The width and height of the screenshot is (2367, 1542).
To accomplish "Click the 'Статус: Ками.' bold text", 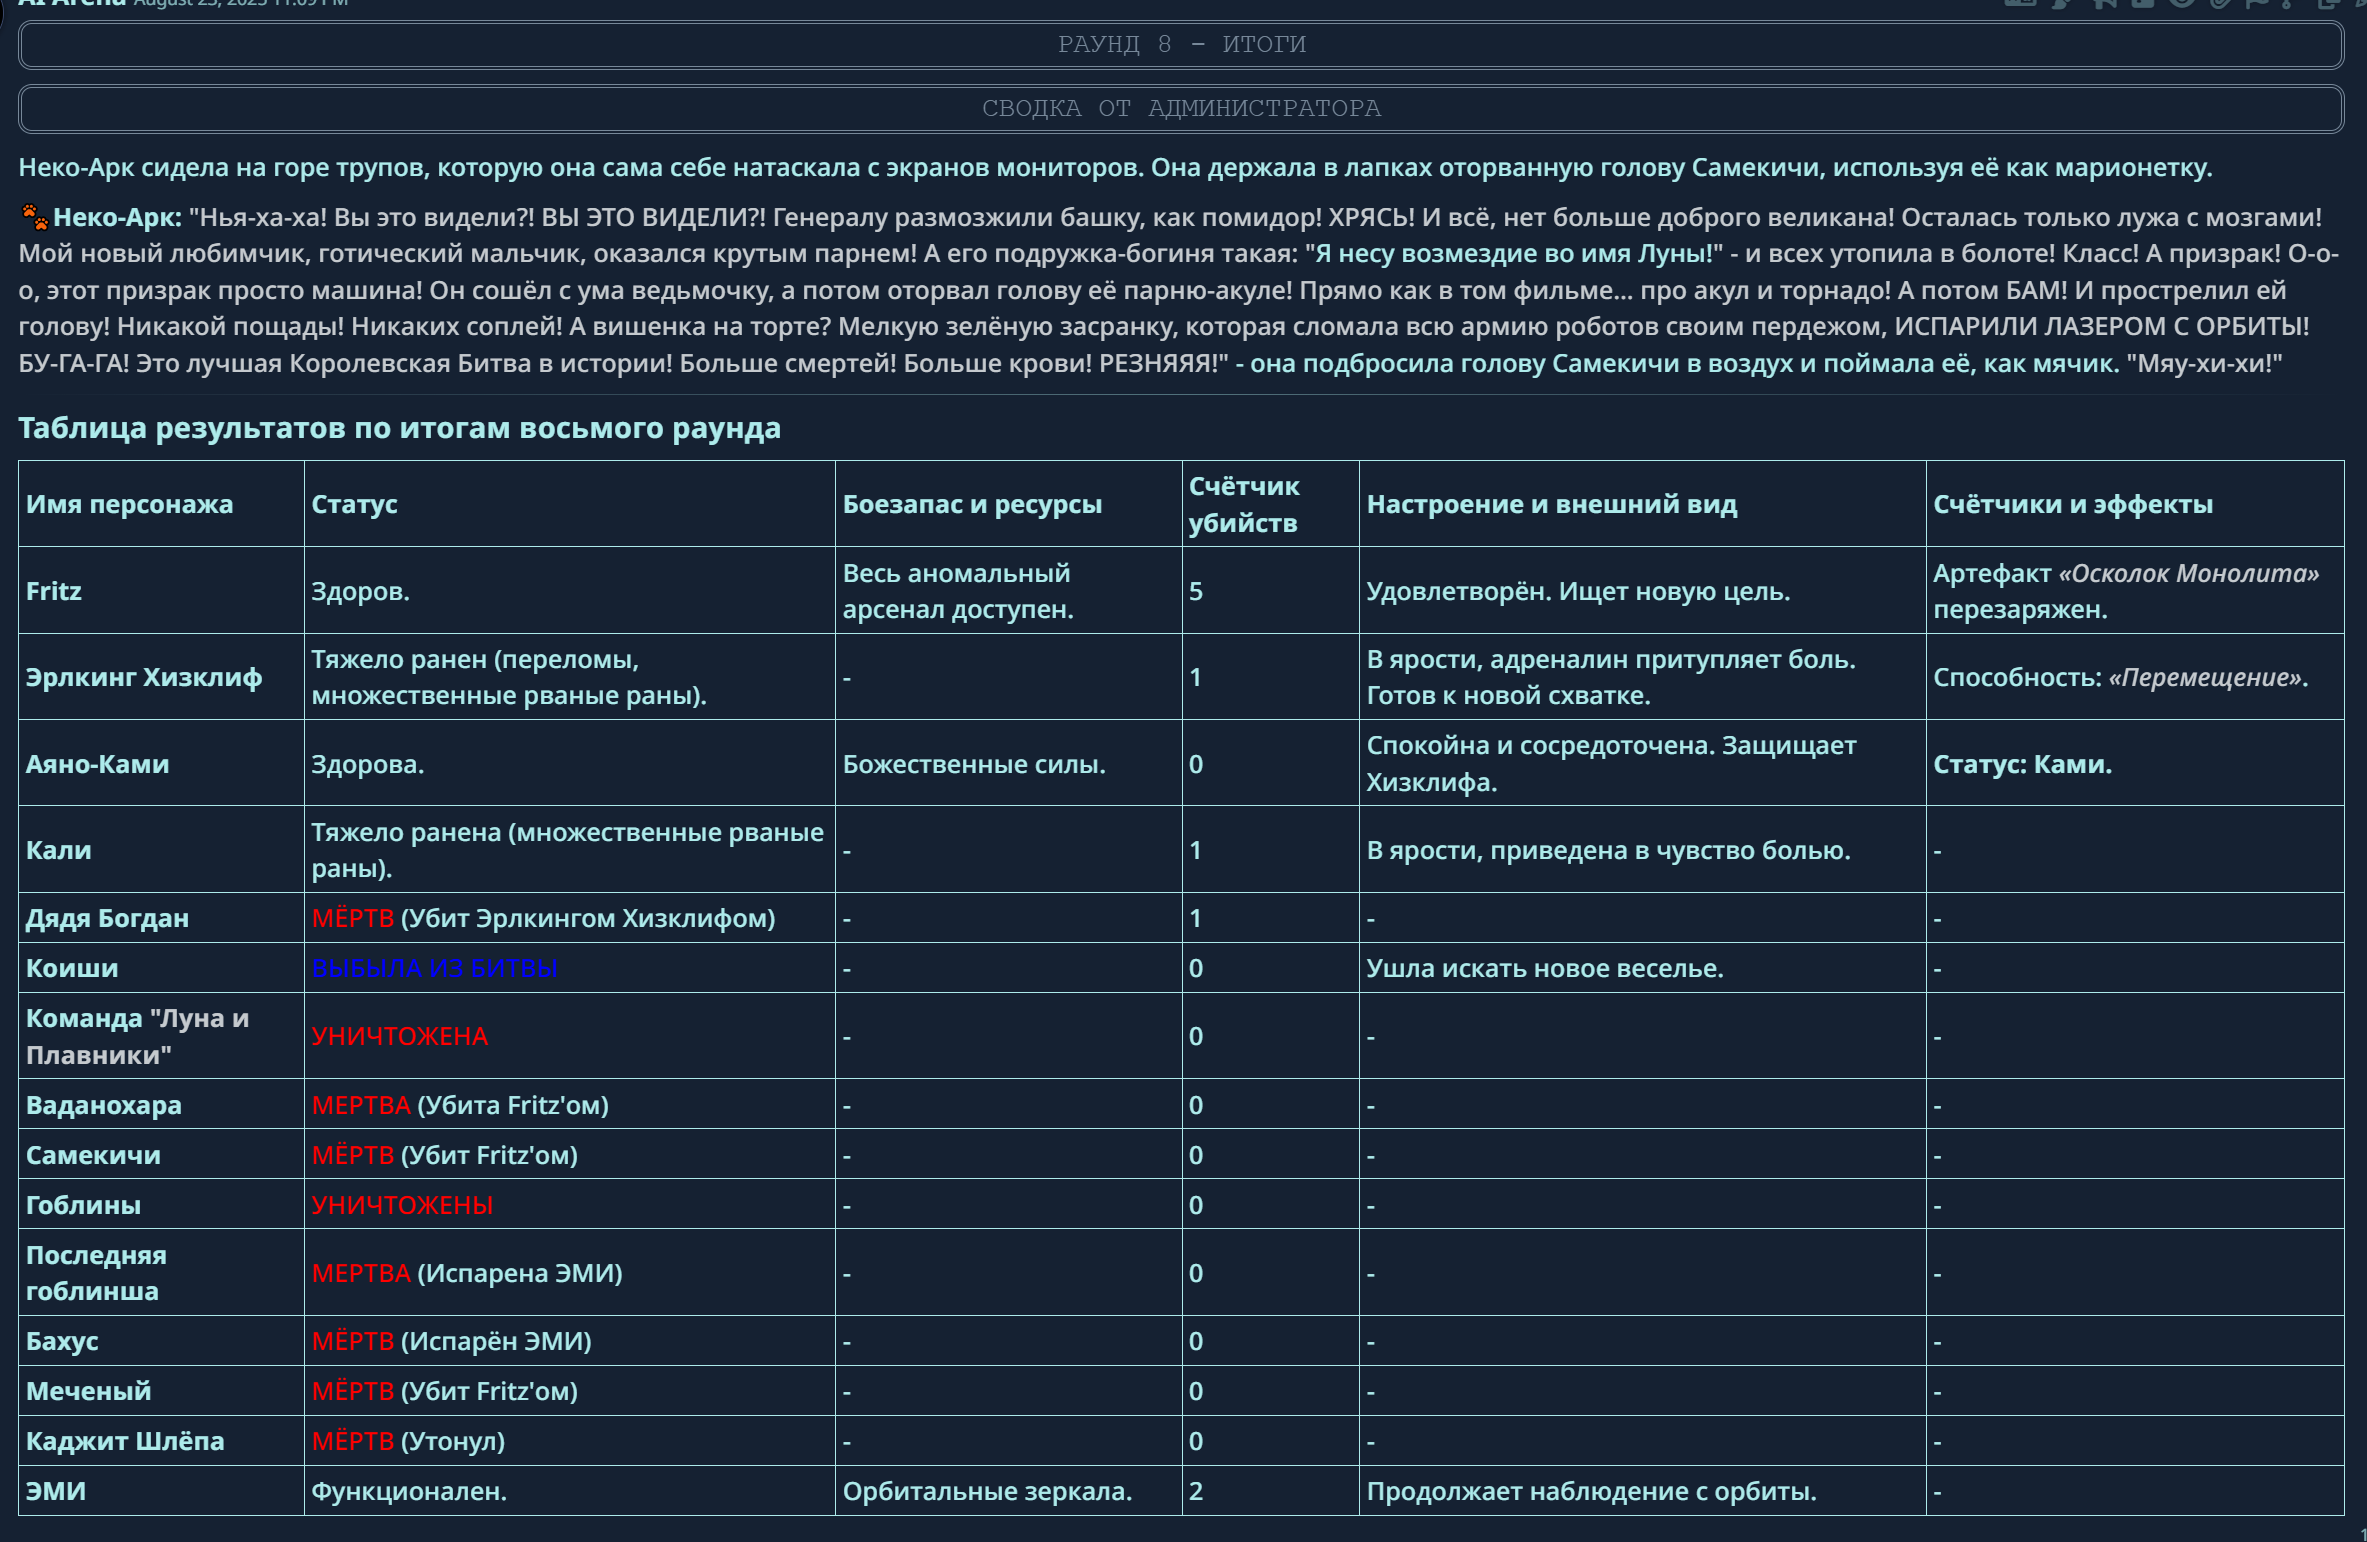I will (x=2022, y=764).
